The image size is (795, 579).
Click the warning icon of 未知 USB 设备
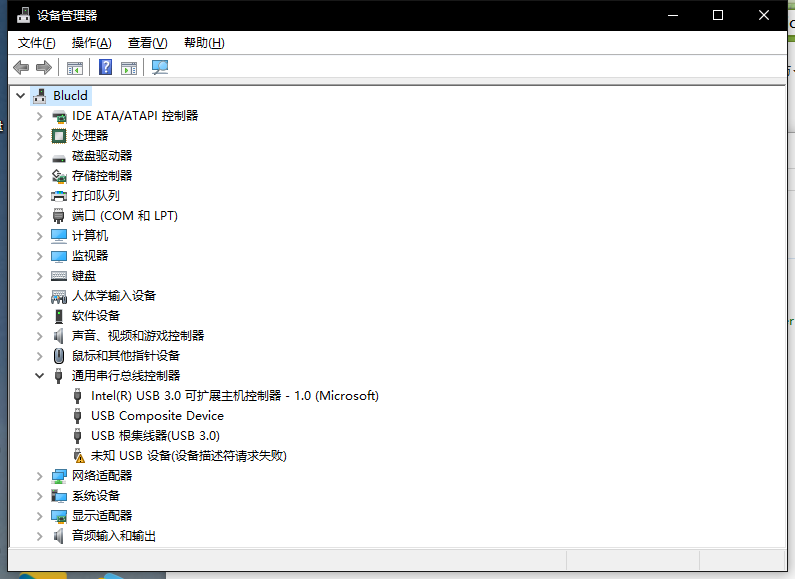click(78, 456)
